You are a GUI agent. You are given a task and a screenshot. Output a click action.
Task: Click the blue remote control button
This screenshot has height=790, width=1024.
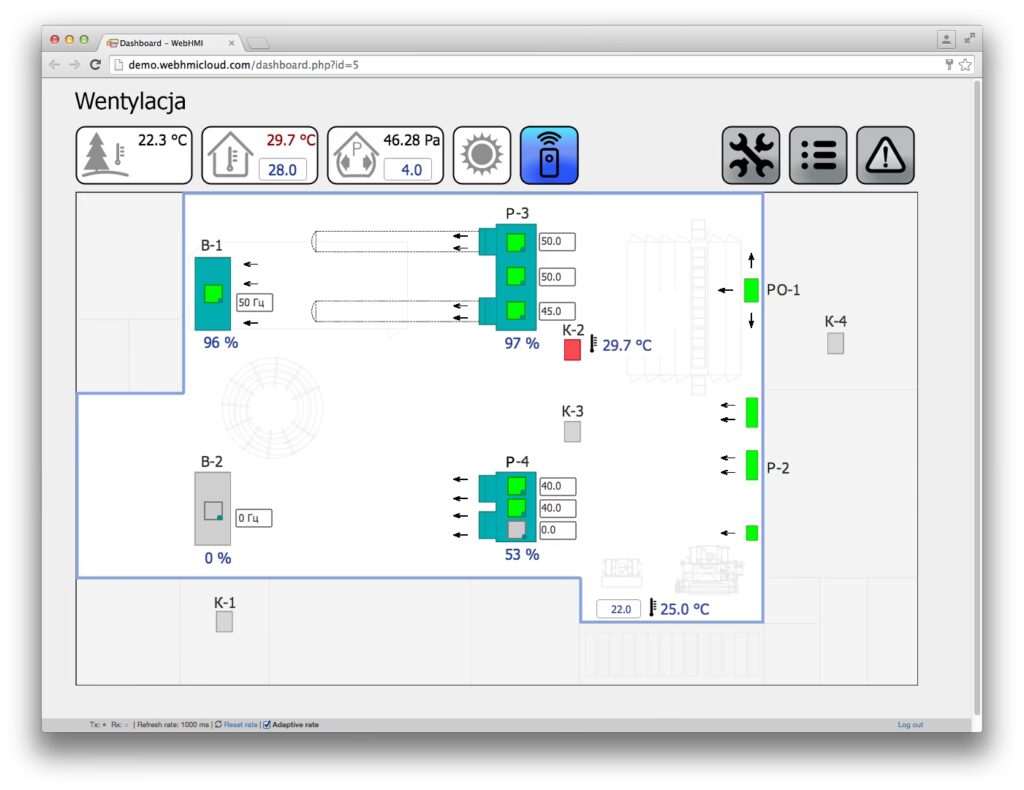(x=549, y=155)
